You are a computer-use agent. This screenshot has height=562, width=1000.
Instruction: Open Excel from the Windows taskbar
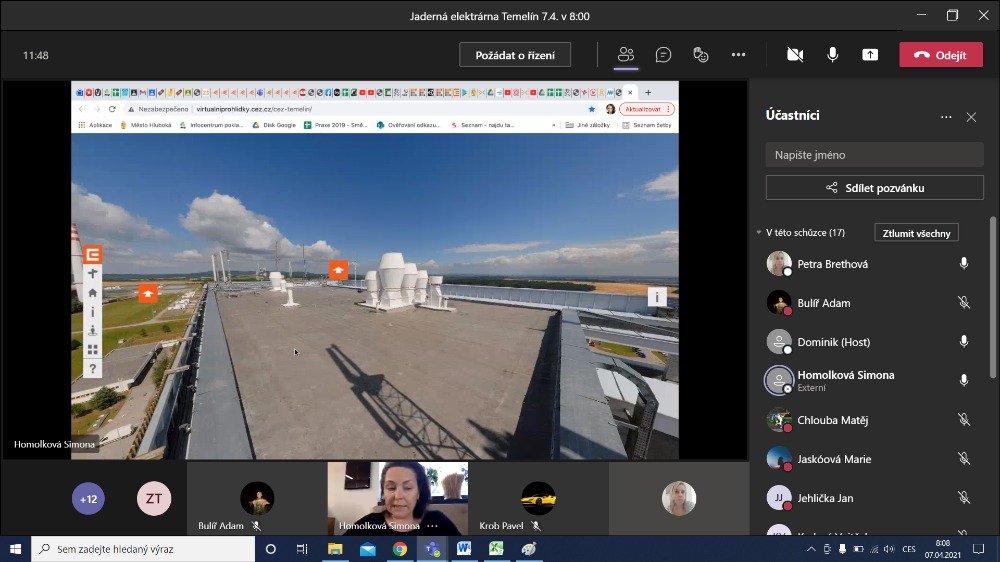(496, 549)
